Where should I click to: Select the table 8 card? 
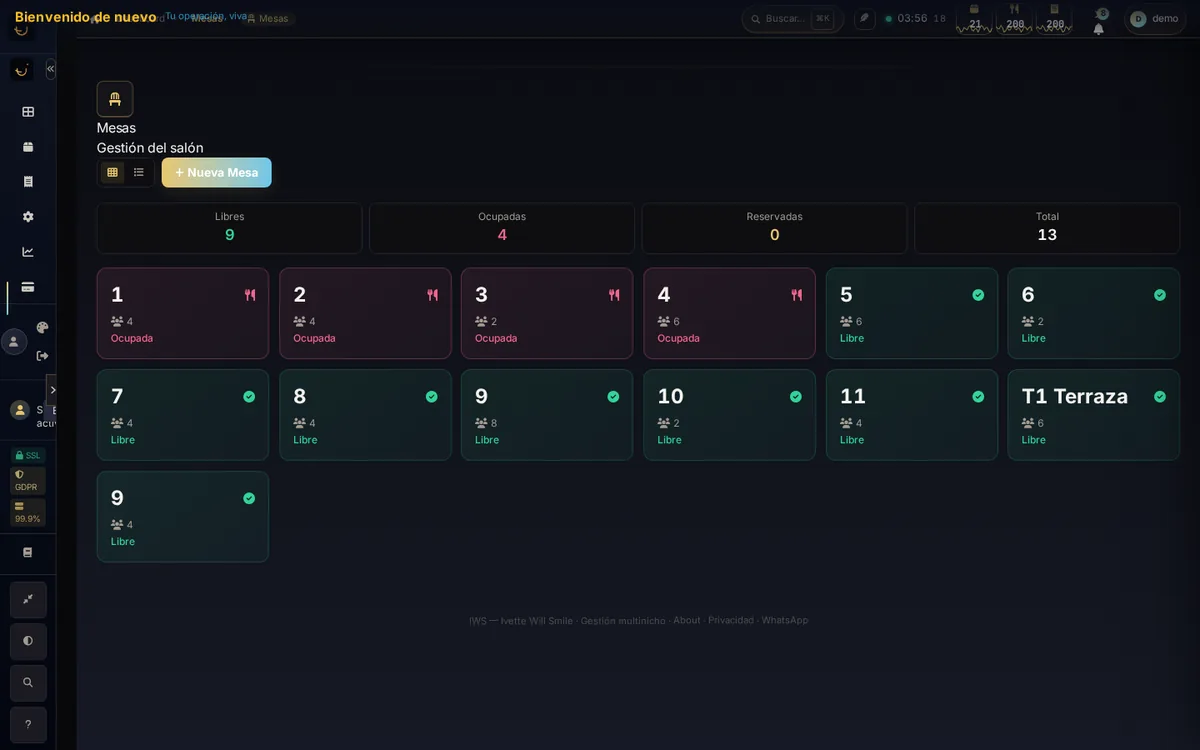pos(365,415)
